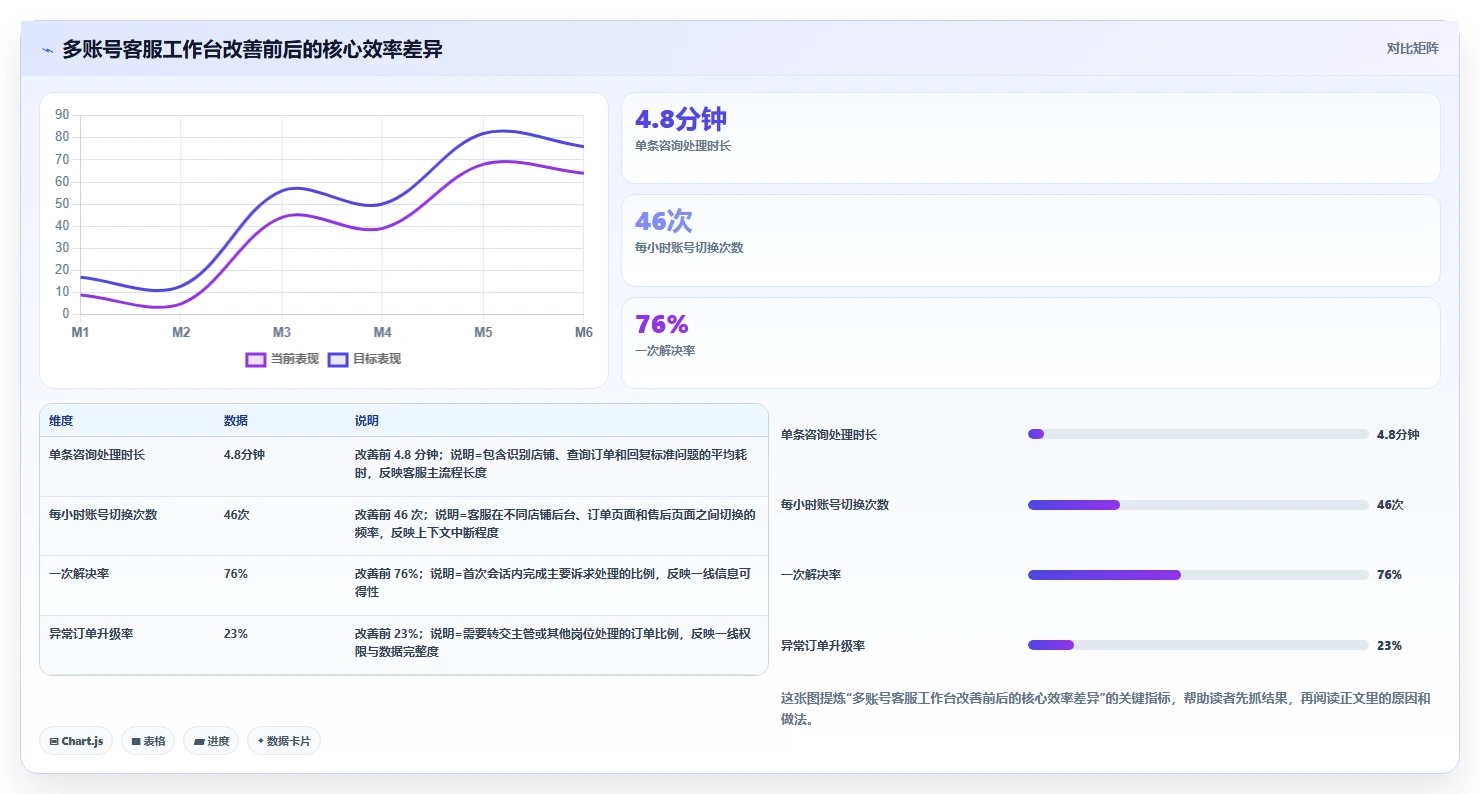The height and width of the screenshot is (794, 1480).
Task: Click the table data cell 23%
Action: (x=236, y=634)
